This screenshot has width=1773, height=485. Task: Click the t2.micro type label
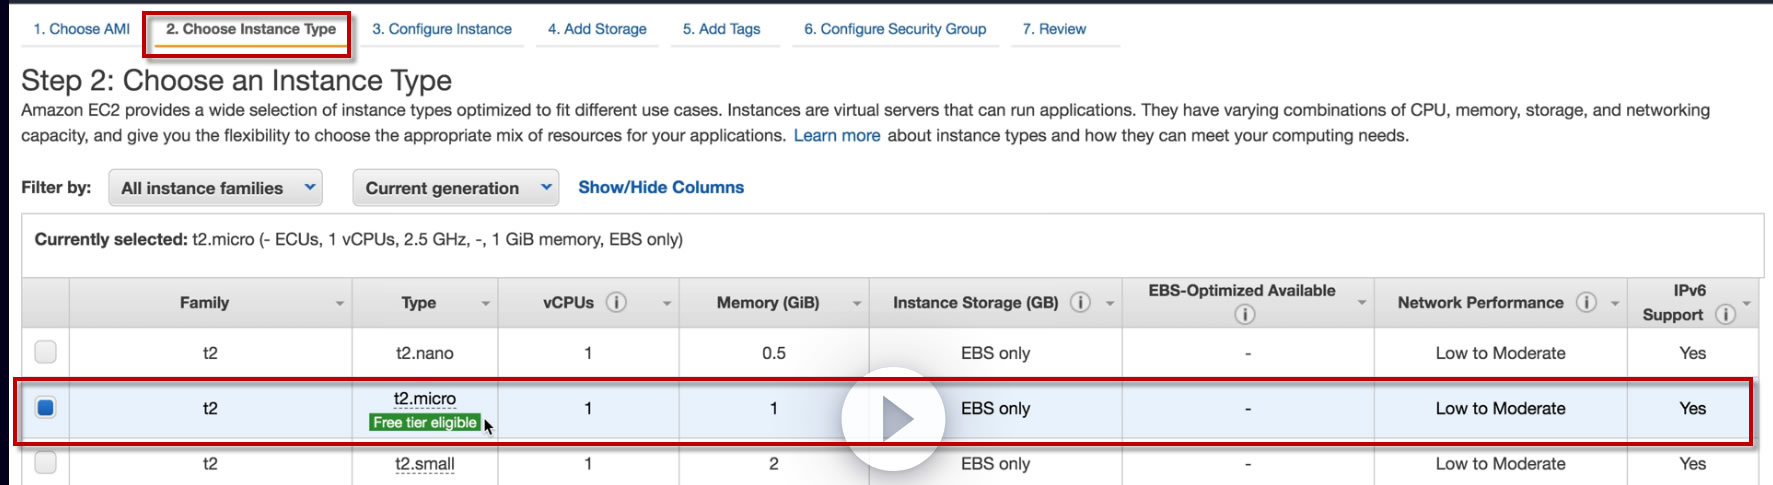[425, 398]
